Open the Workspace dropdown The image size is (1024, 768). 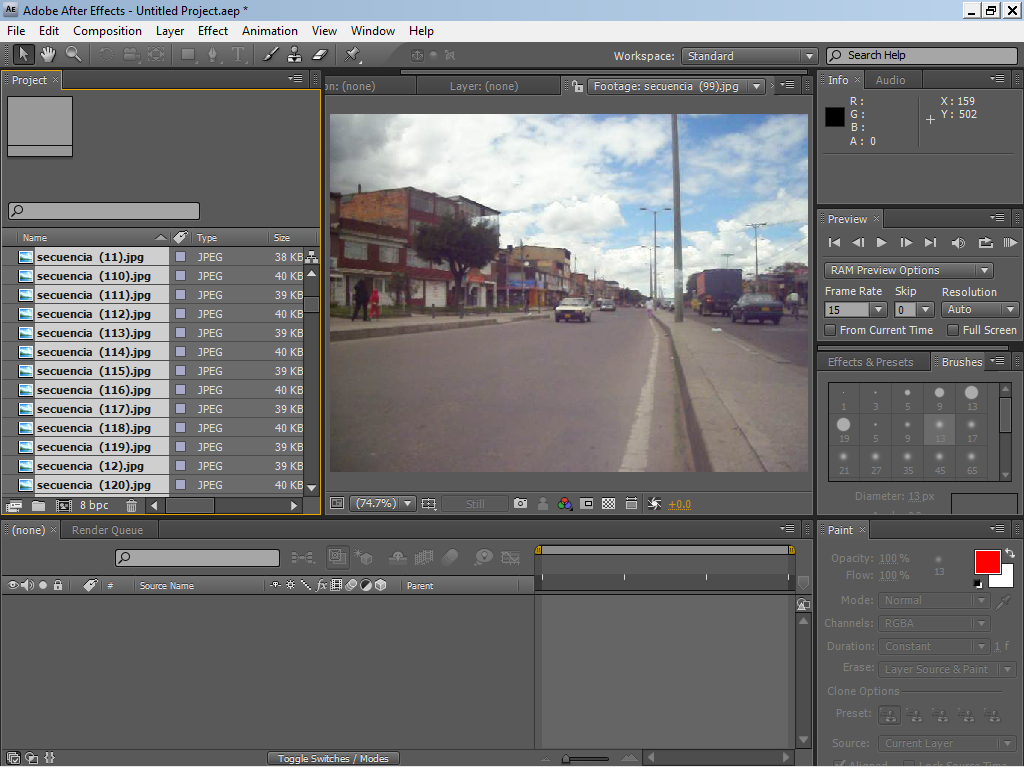749,56
